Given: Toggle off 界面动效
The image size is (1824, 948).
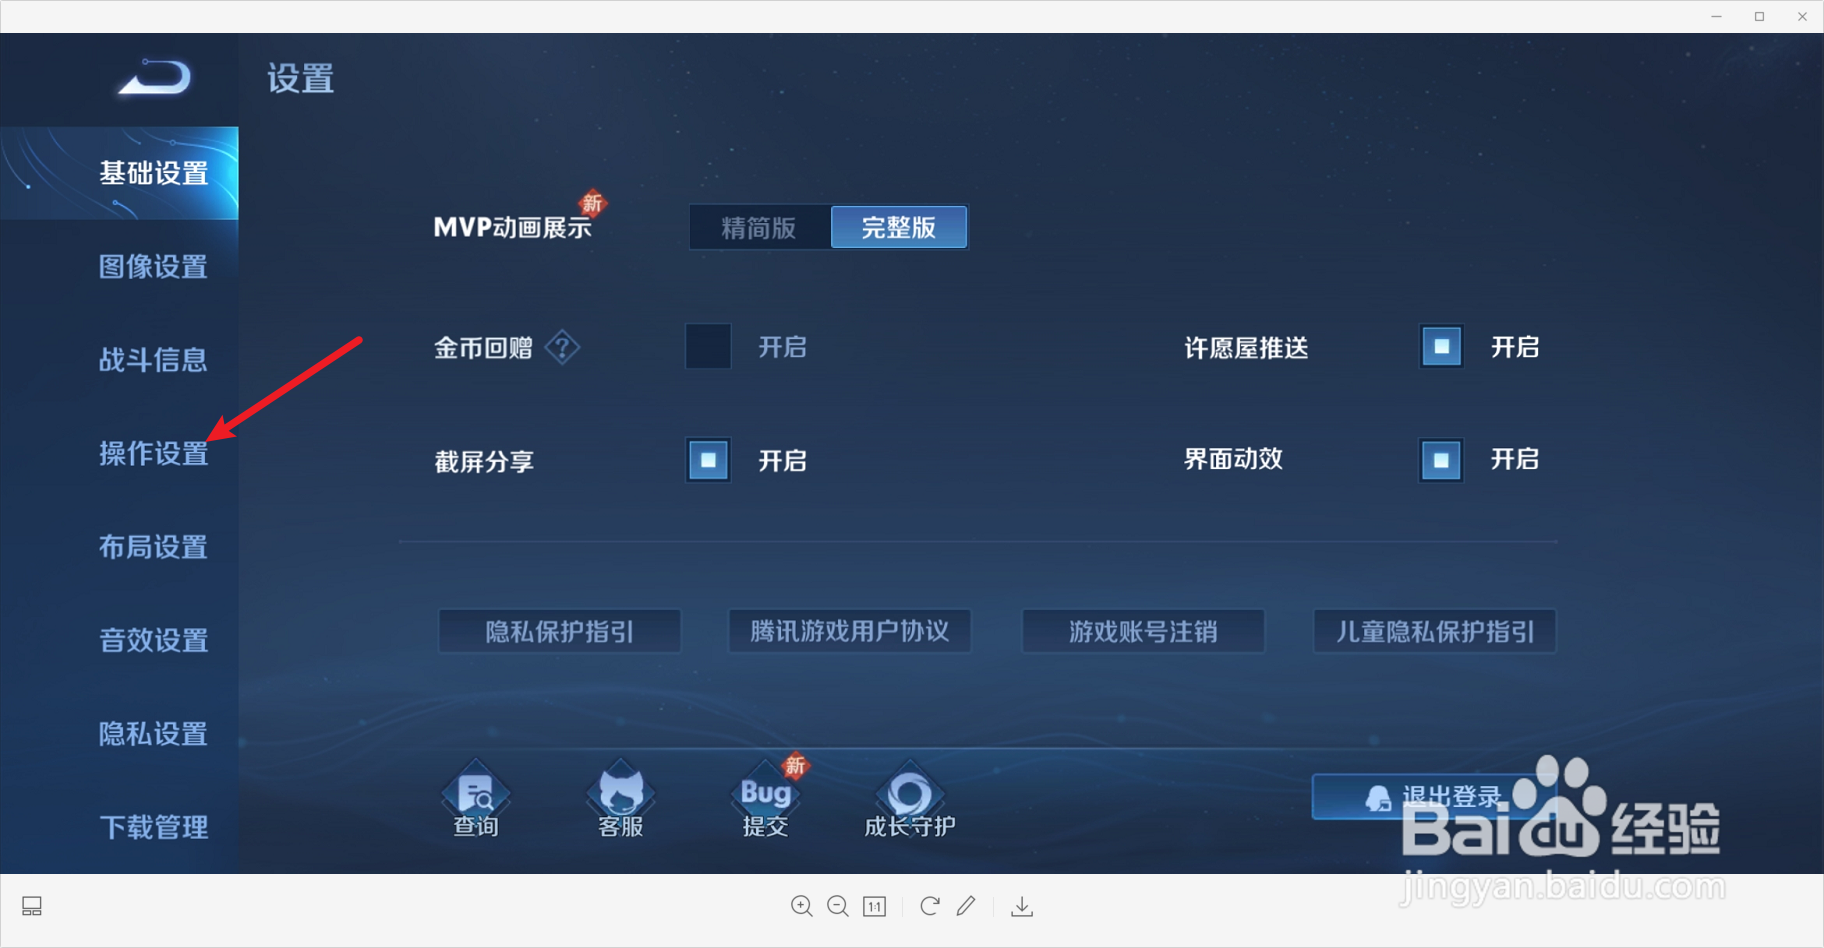Looking at the screenshot, I should tap(1440, 460).
